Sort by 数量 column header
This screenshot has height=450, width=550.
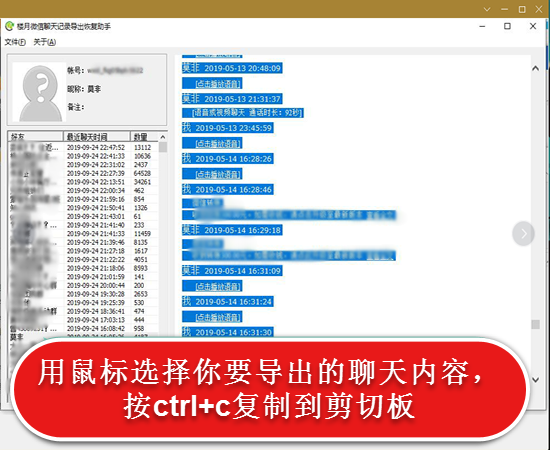click(145, 136)
